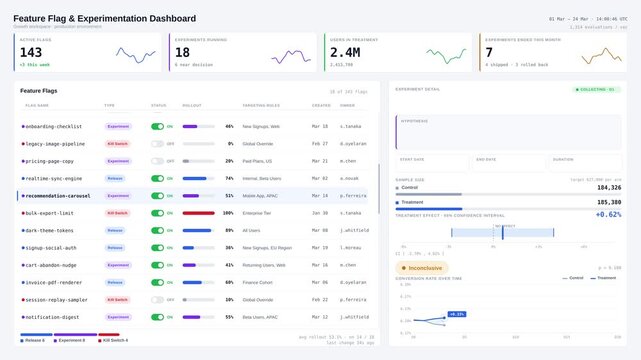641x360 pixels.
Task: Select the signup-social-auth flag name
Action: pyautogui.click(x=51, y=248)
